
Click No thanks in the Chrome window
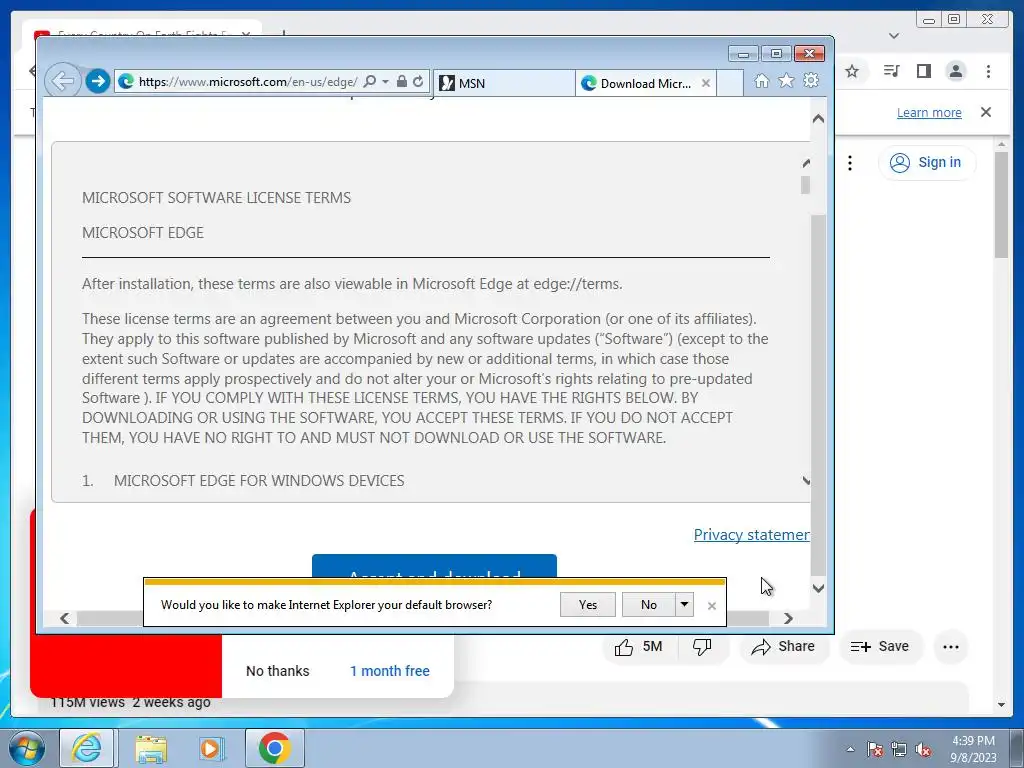pyautogui.click(x=278, y=671)
